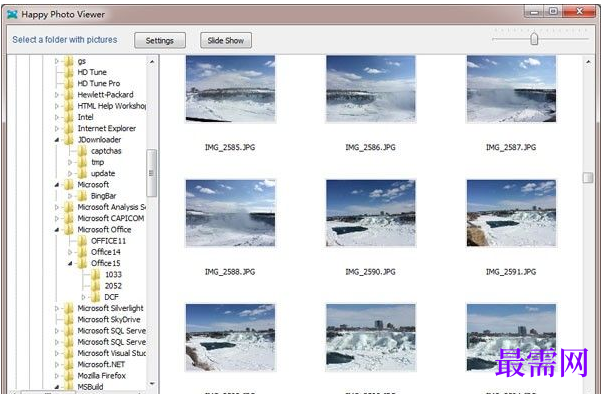Click the folder tree scroll up arrow

tap(152, 62)
